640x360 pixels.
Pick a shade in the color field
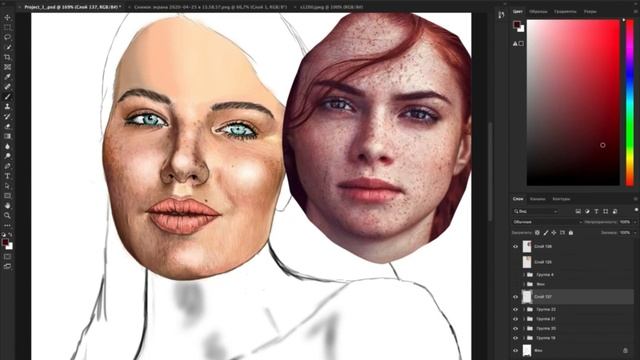pos(573,102)
